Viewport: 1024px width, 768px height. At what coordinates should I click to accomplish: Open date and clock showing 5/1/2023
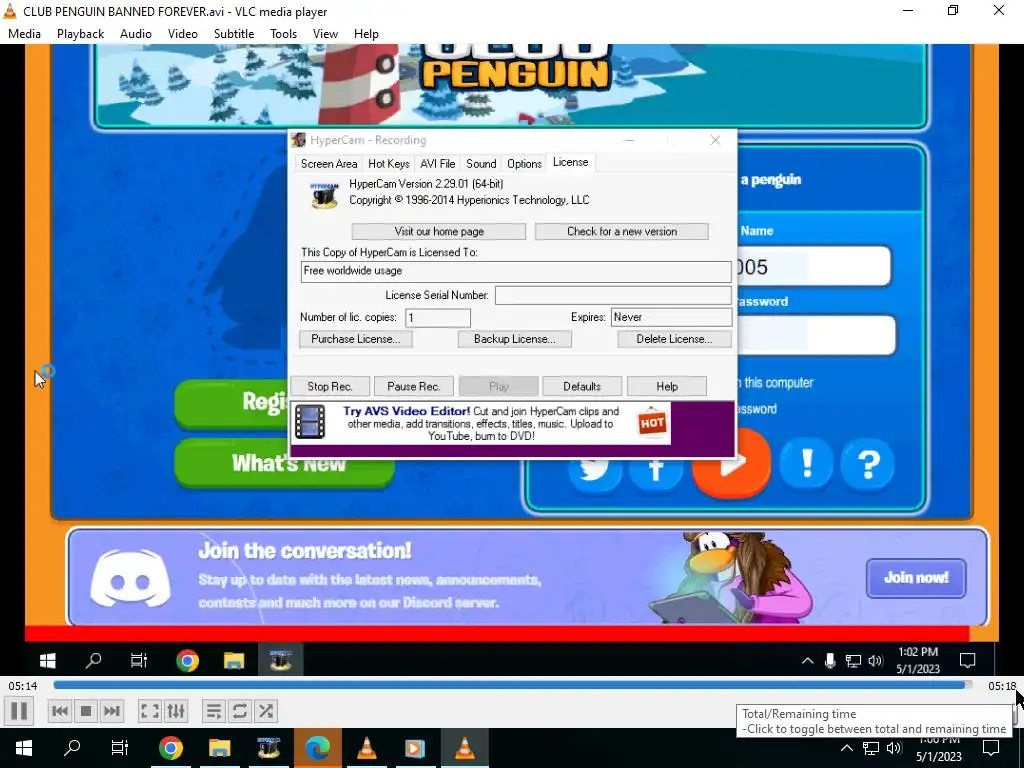click(x=938, y=749)
